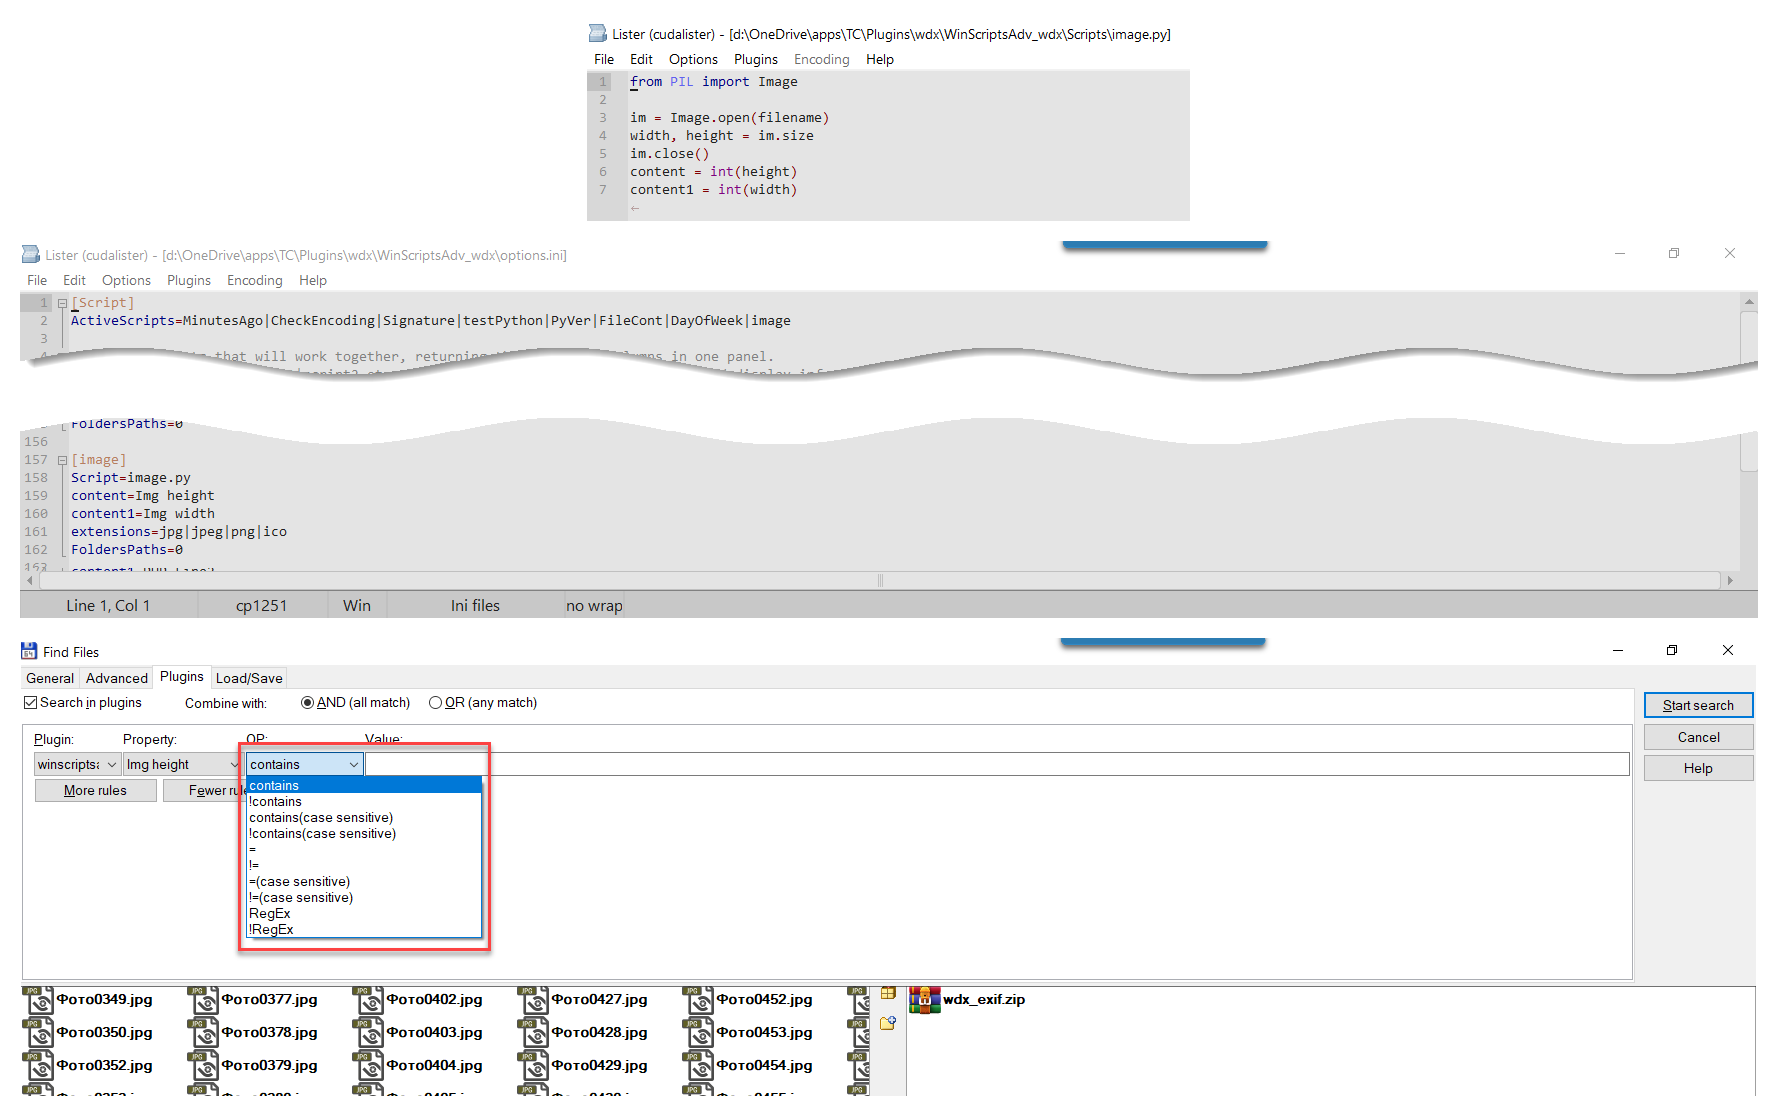The image size is (1778, 1116).
Task: Switch to the General tab in Find Files
Action: click(50, 678)
